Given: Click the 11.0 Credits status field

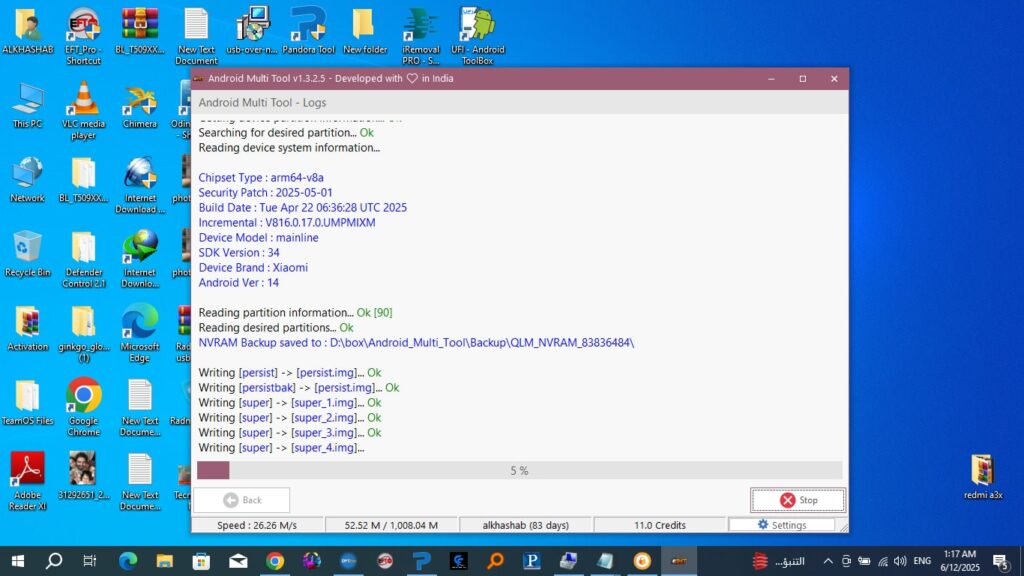Looking at the screenshot, I should [659, 525].
